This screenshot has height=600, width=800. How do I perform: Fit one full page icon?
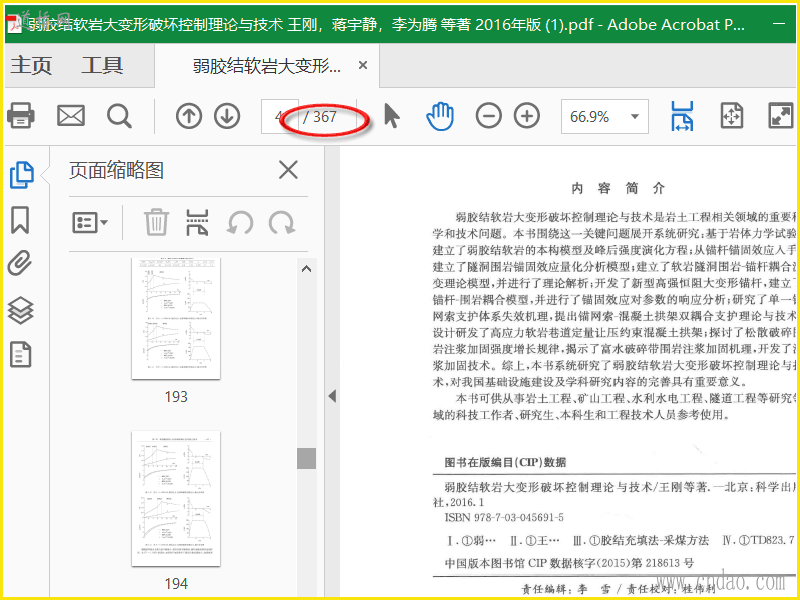[x=732, y=116]
